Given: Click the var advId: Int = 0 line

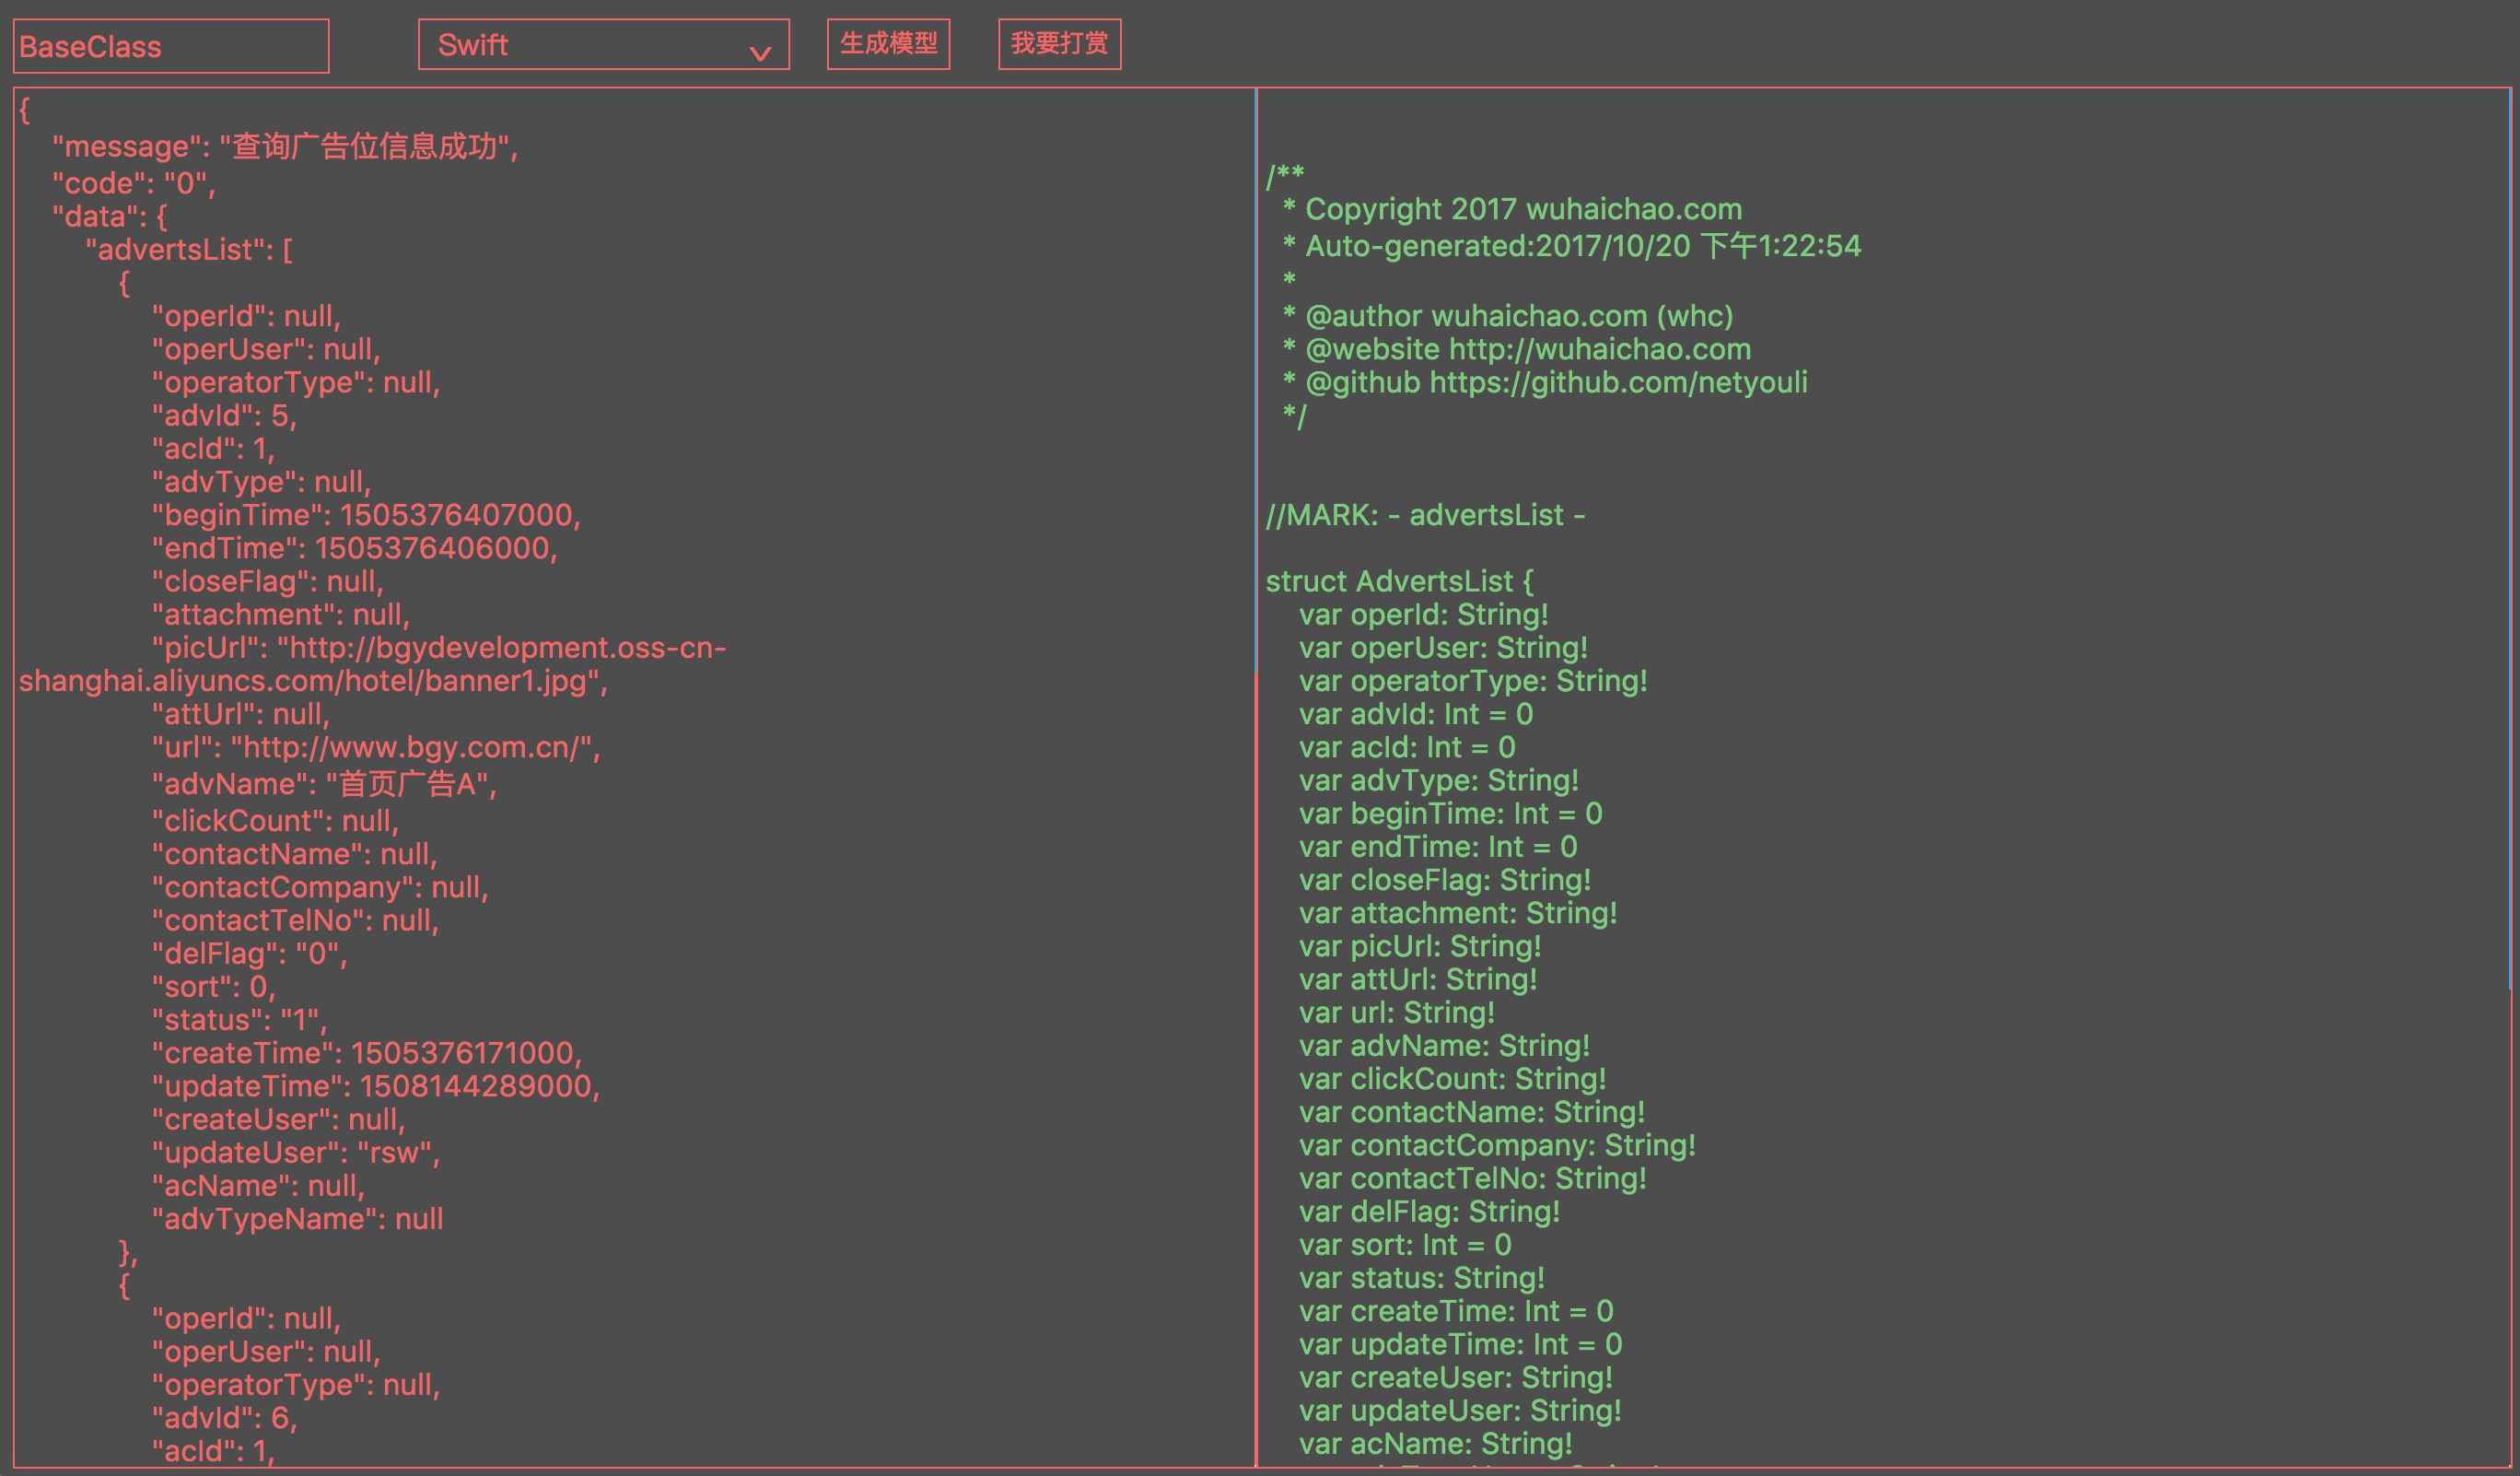Looking at the screenshot, I should coord(1416,714).
